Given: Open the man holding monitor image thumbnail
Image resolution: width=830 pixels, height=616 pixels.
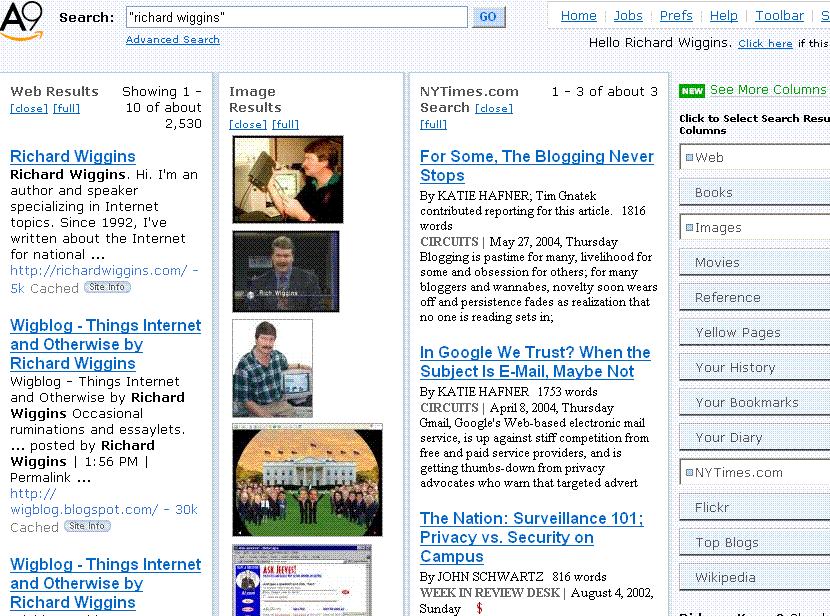Looking at the screenshot, I should 287,179.
